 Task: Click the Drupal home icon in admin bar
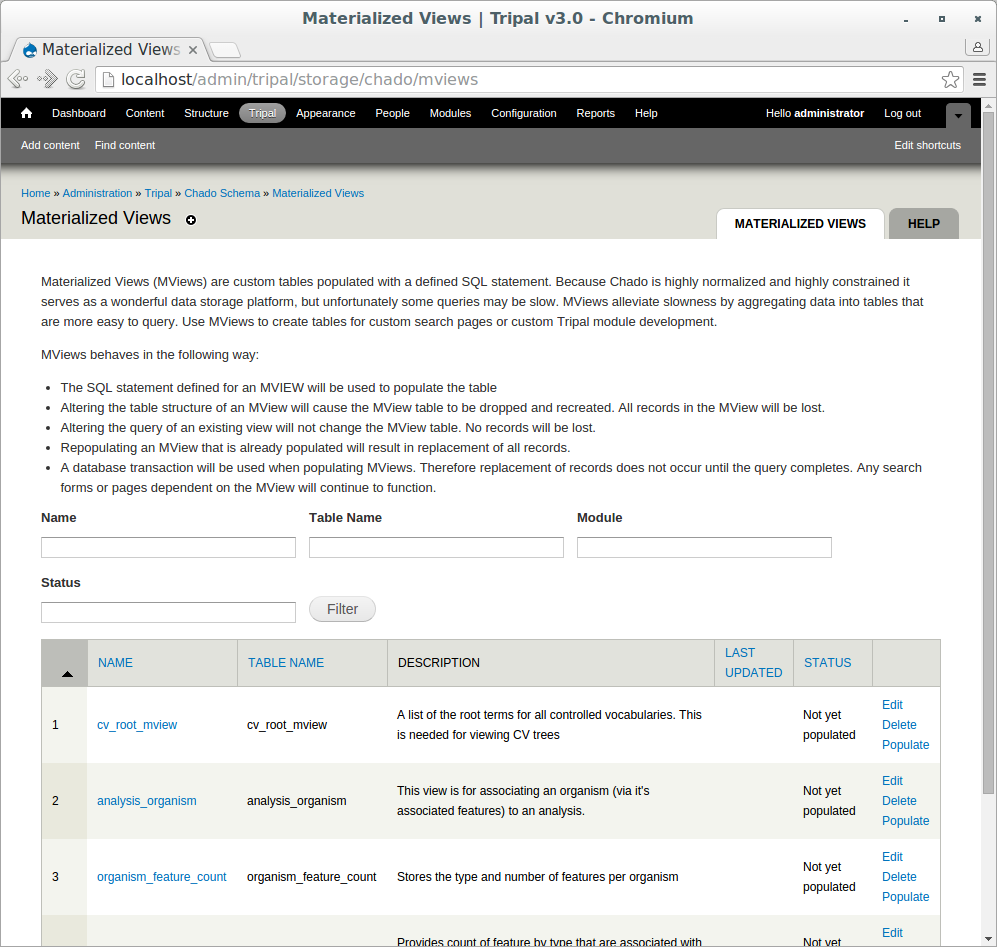pos(27,113)
